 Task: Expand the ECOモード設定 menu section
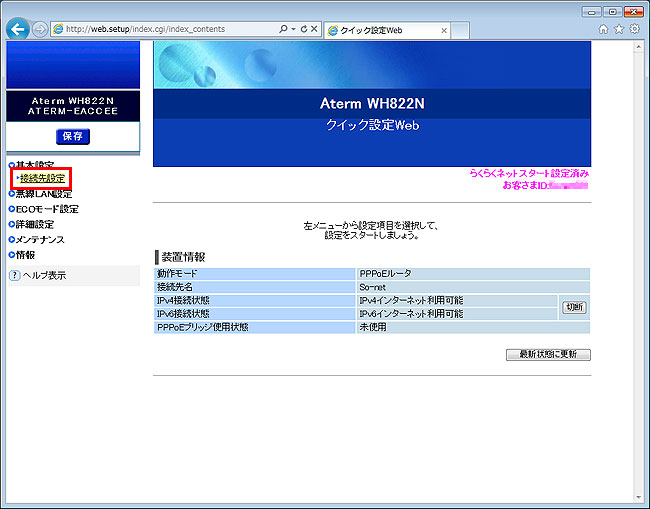tap(46, 209)
